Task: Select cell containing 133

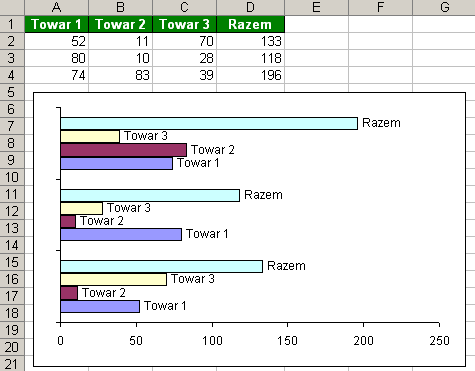Action: [250, 41]
